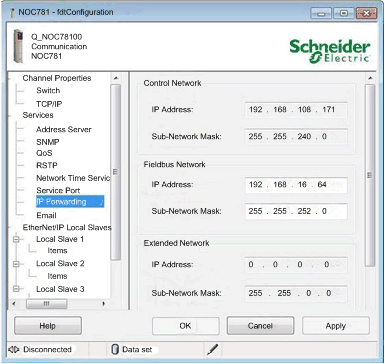Open the Email service page
This screenshot has width=385, height=364.
point(46,215)
